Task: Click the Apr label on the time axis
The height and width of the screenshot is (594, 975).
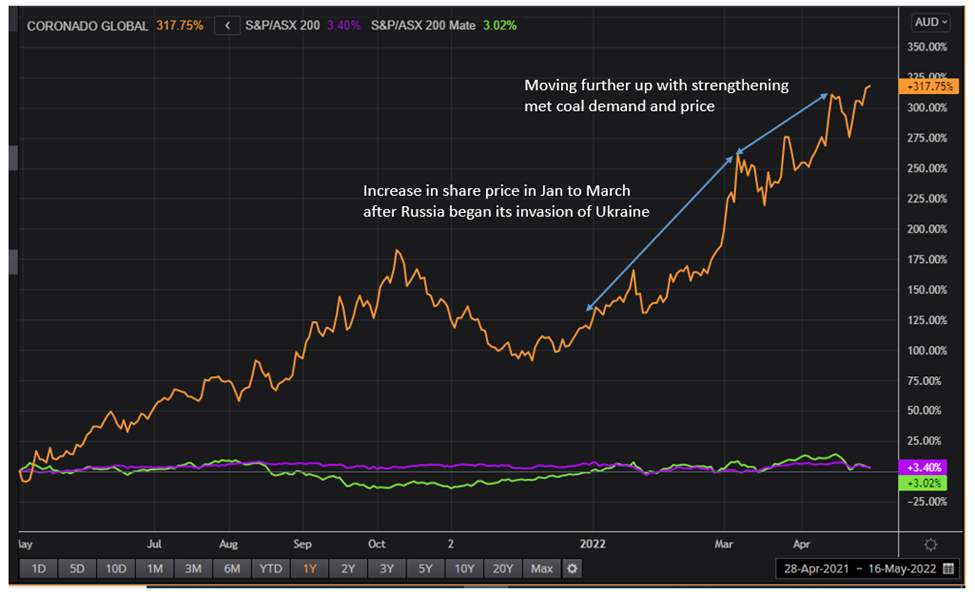Action: click(x=802, y=544)
